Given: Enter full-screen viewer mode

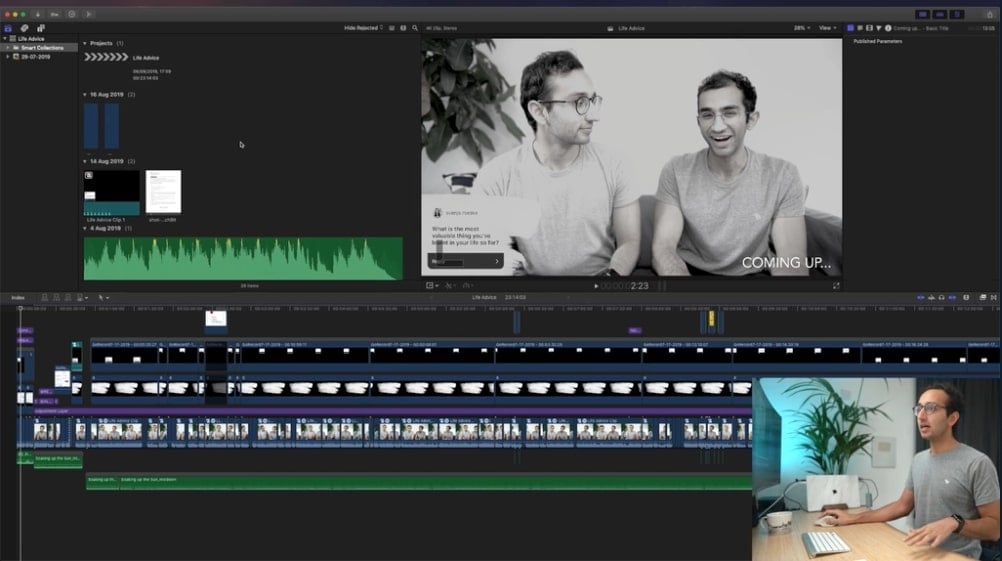Looking at the screenshot, I should (x=836, y=285).
